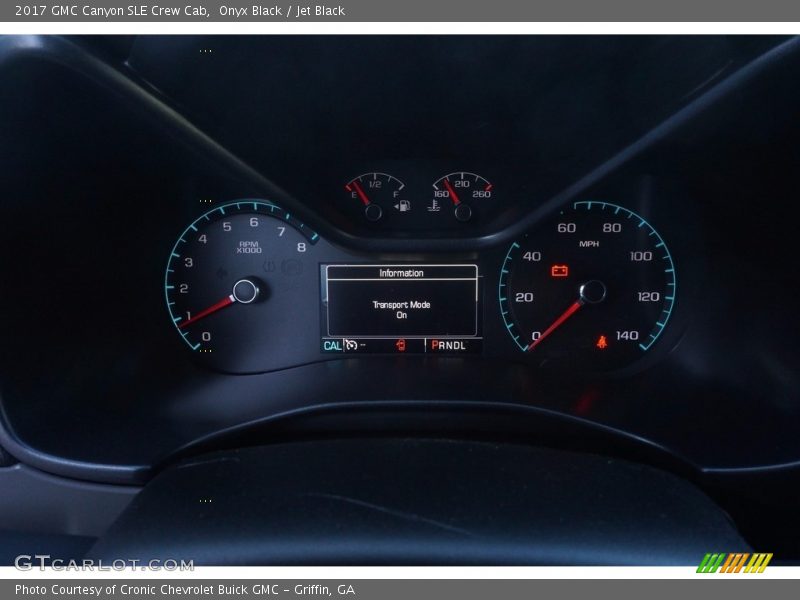The width and height of the screenshot is (800, 600).
Task: Click the 6 on the tachometer
Action: (254, 222)
